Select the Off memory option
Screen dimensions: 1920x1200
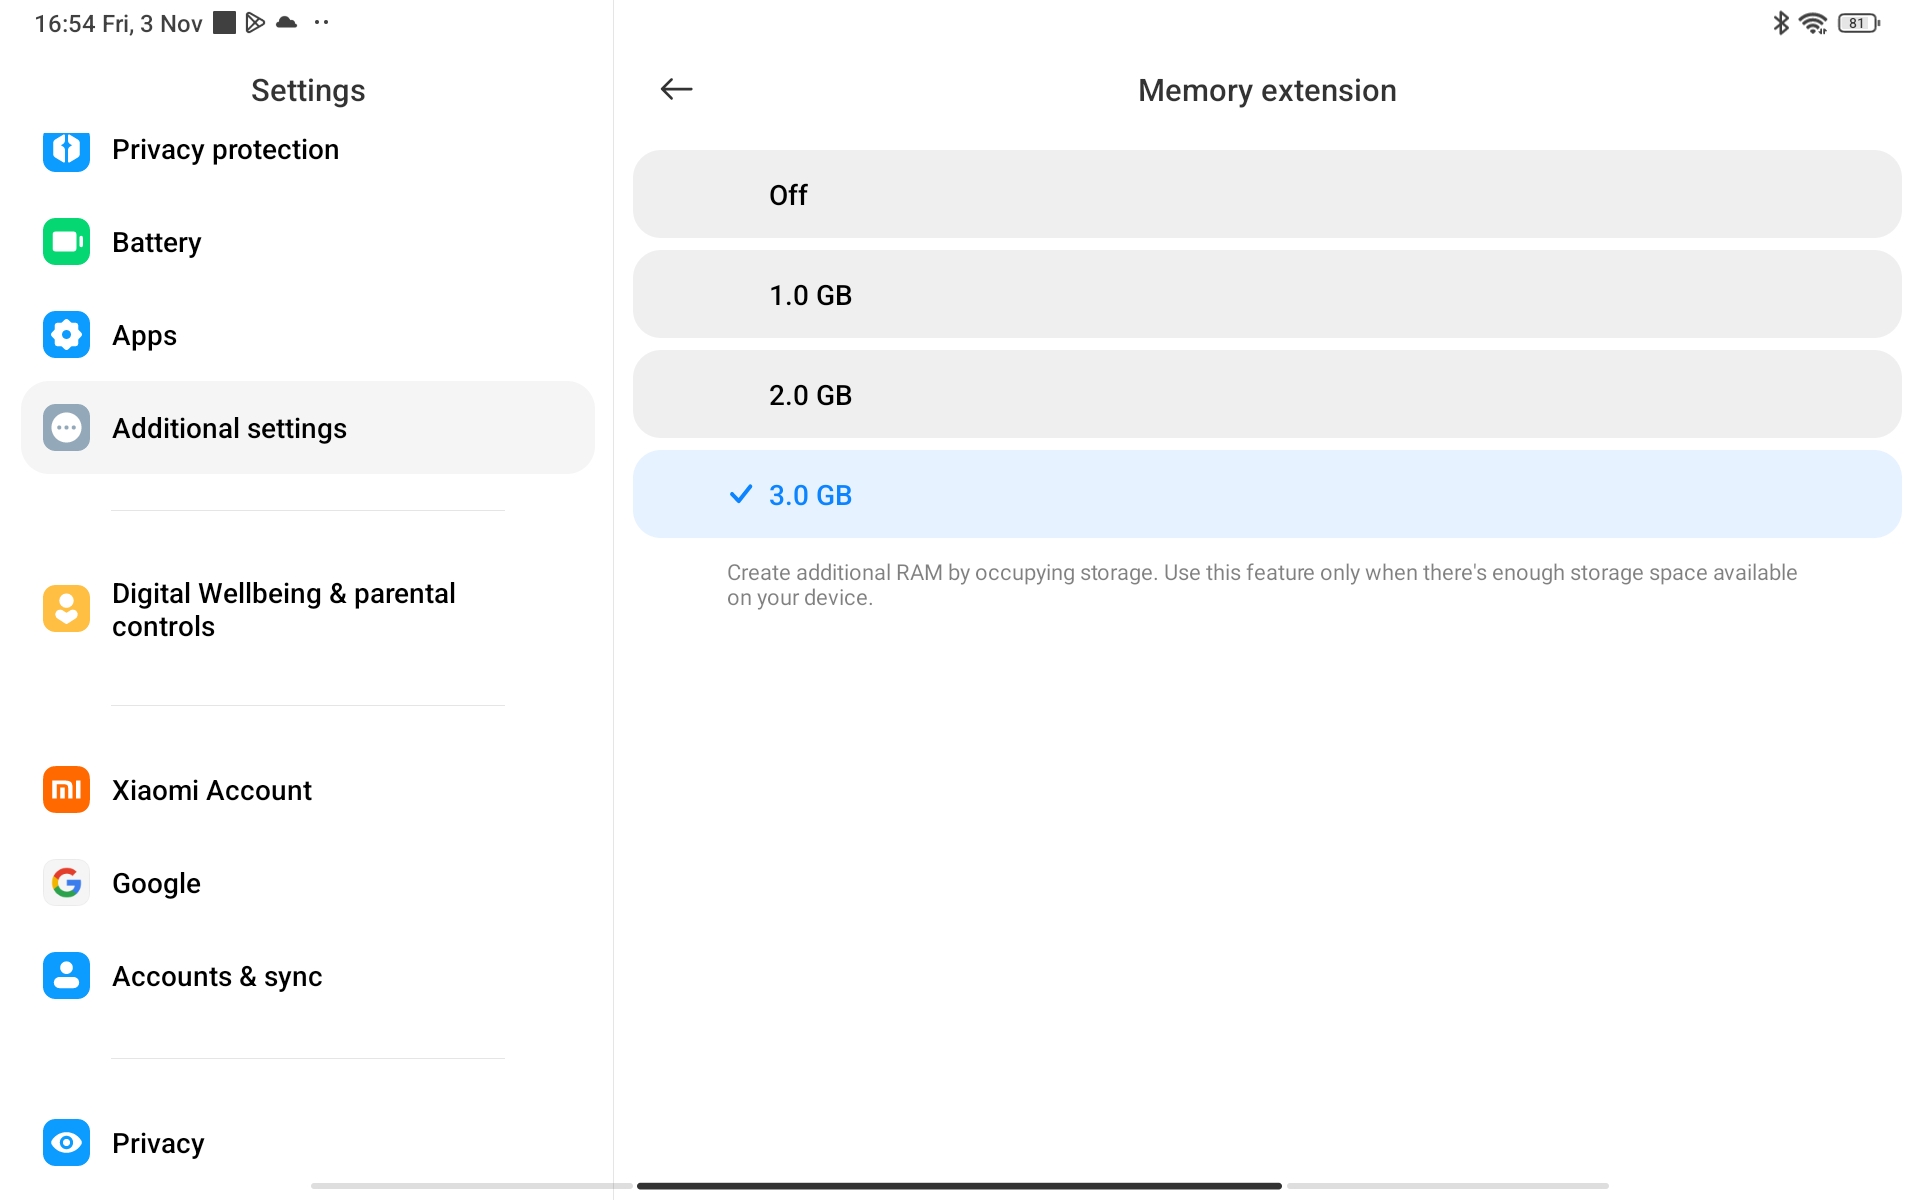1266,195
